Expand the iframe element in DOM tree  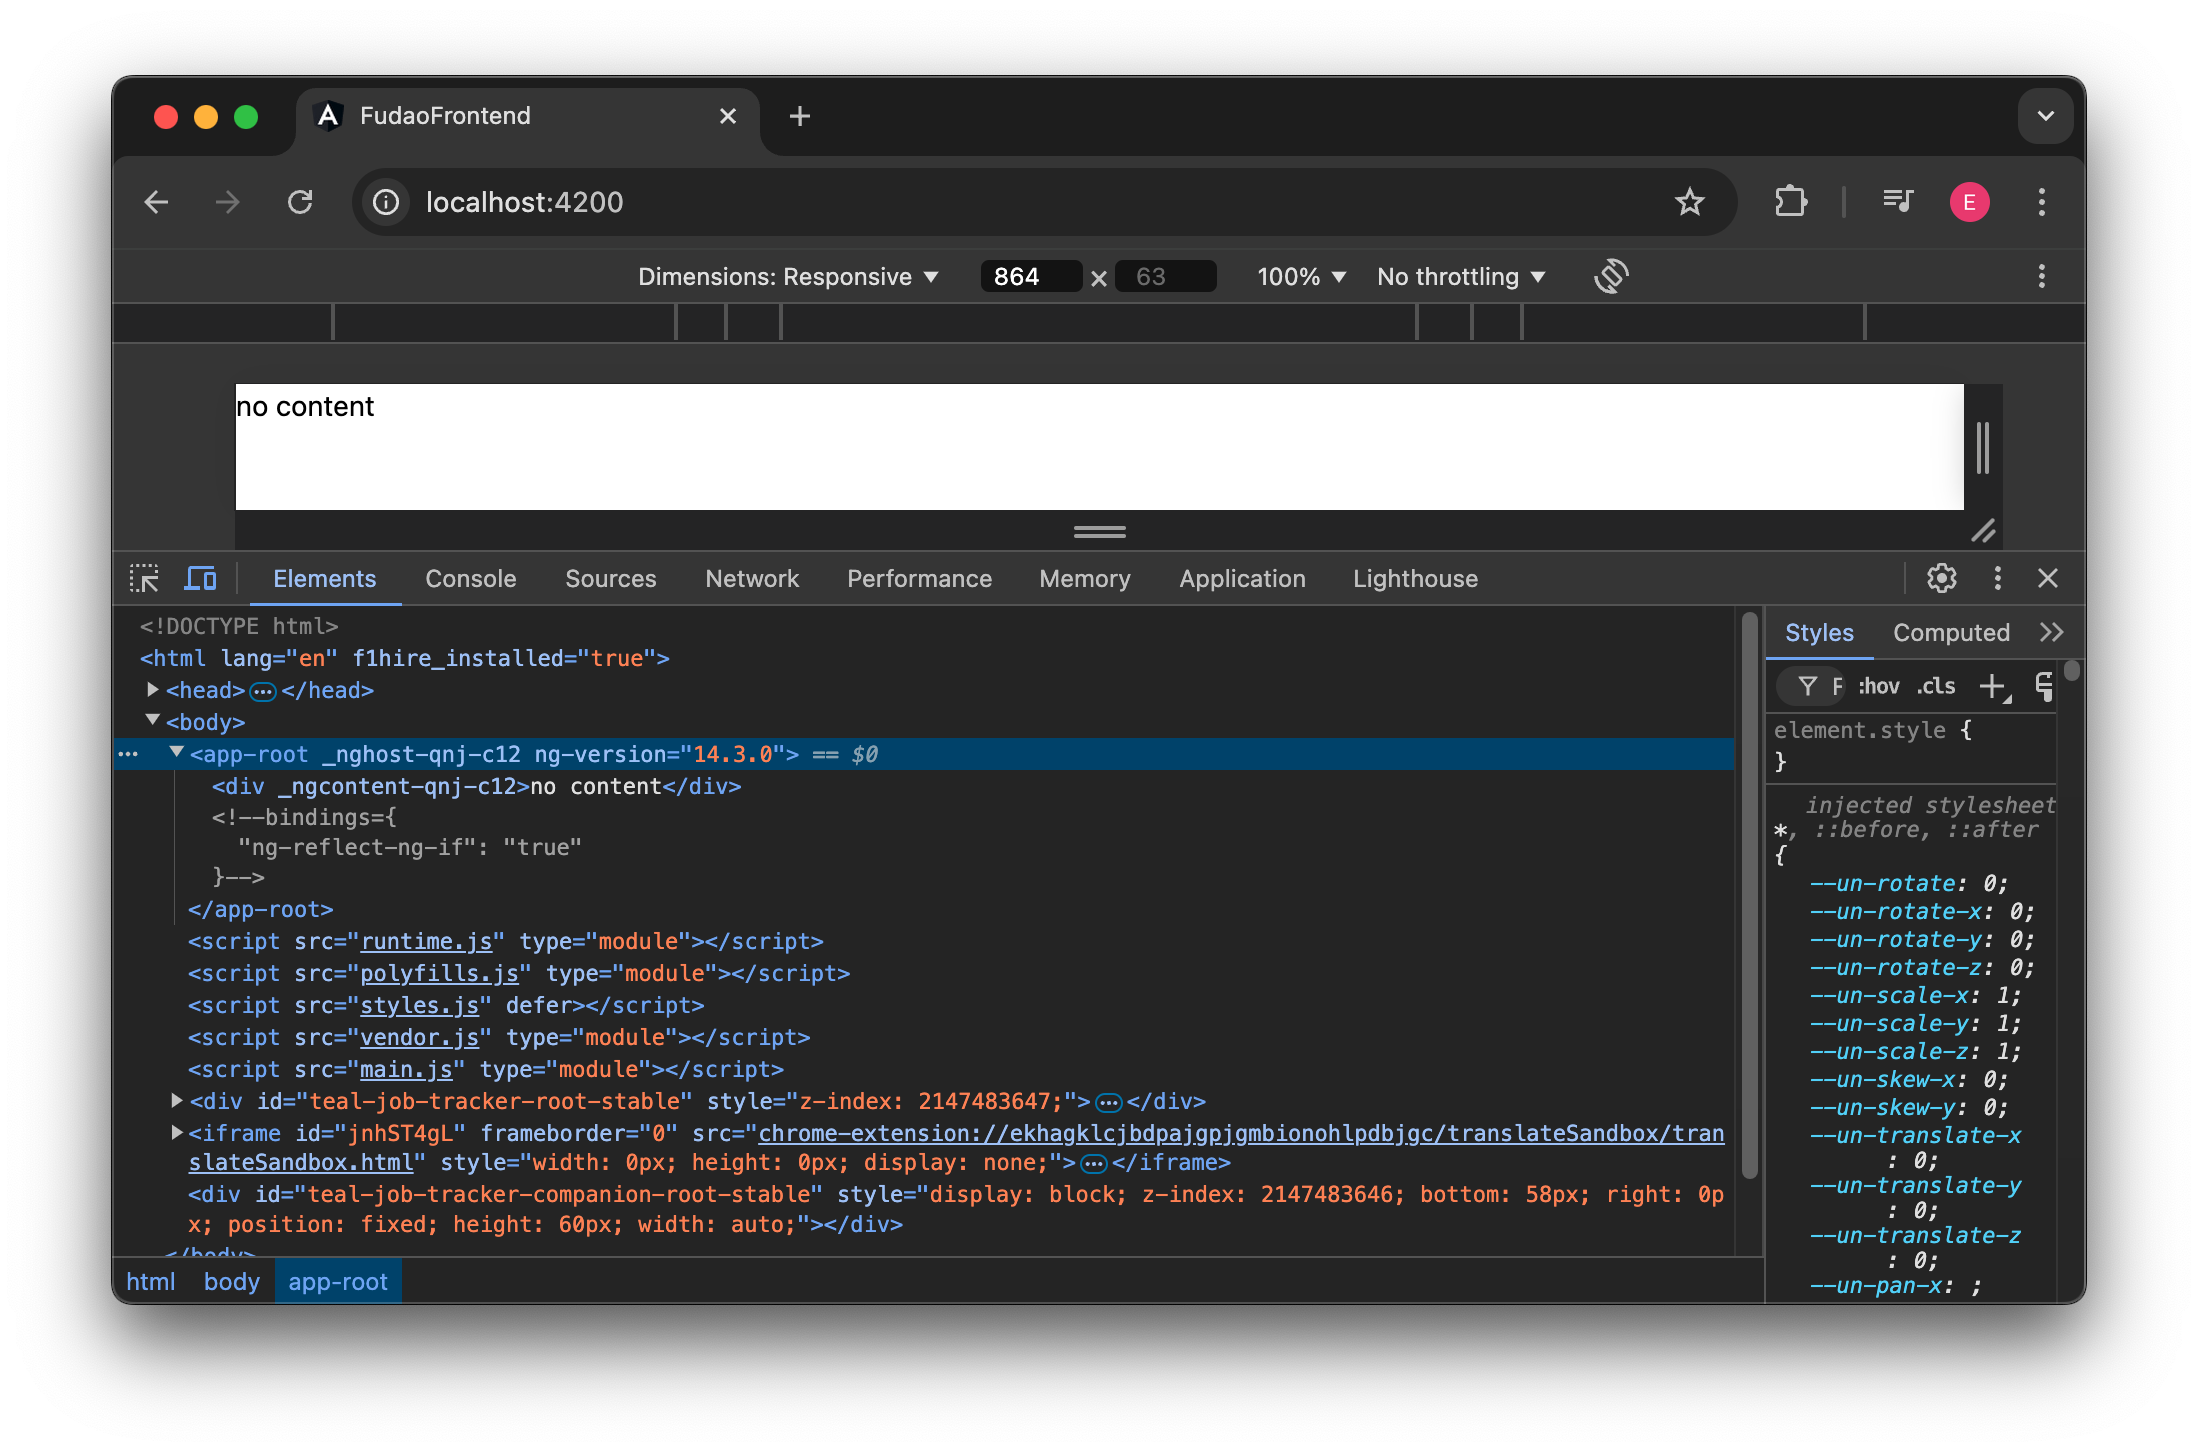pos(176,1133)
